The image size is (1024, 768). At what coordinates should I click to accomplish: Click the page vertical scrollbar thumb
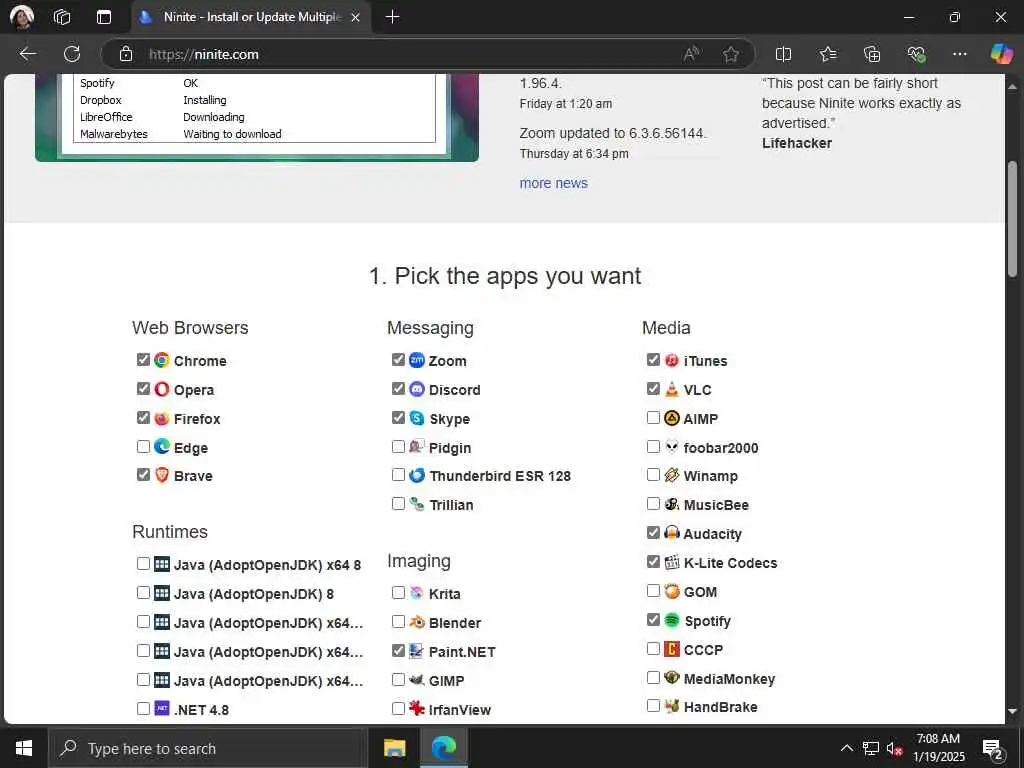[x=1012, y=219]
